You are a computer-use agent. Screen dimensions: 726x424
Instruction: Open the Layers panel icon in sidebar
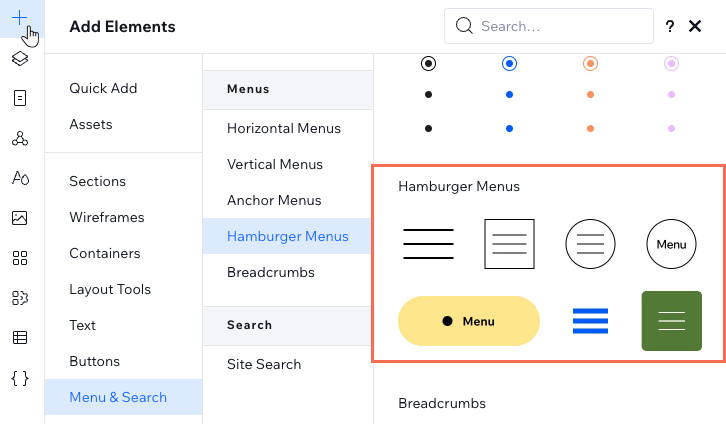(x=20, y=59)
